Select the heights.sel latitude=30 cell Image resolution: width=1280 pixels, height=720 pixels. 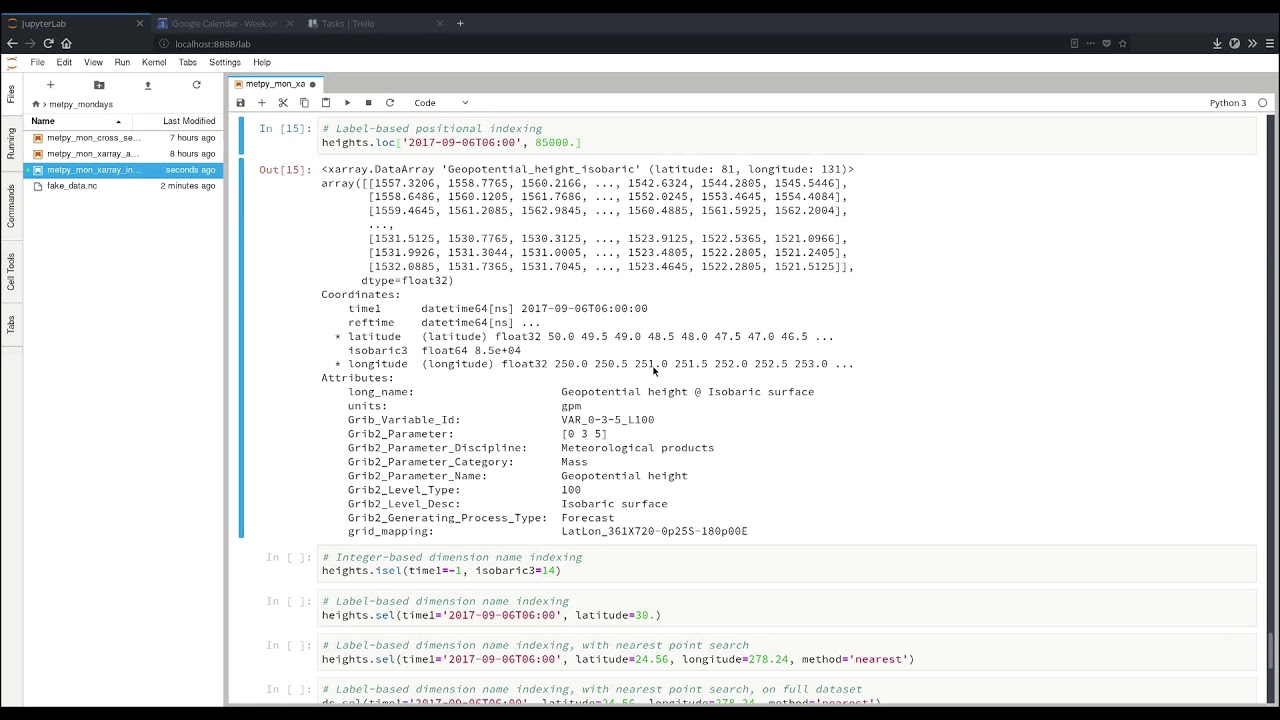787,608
